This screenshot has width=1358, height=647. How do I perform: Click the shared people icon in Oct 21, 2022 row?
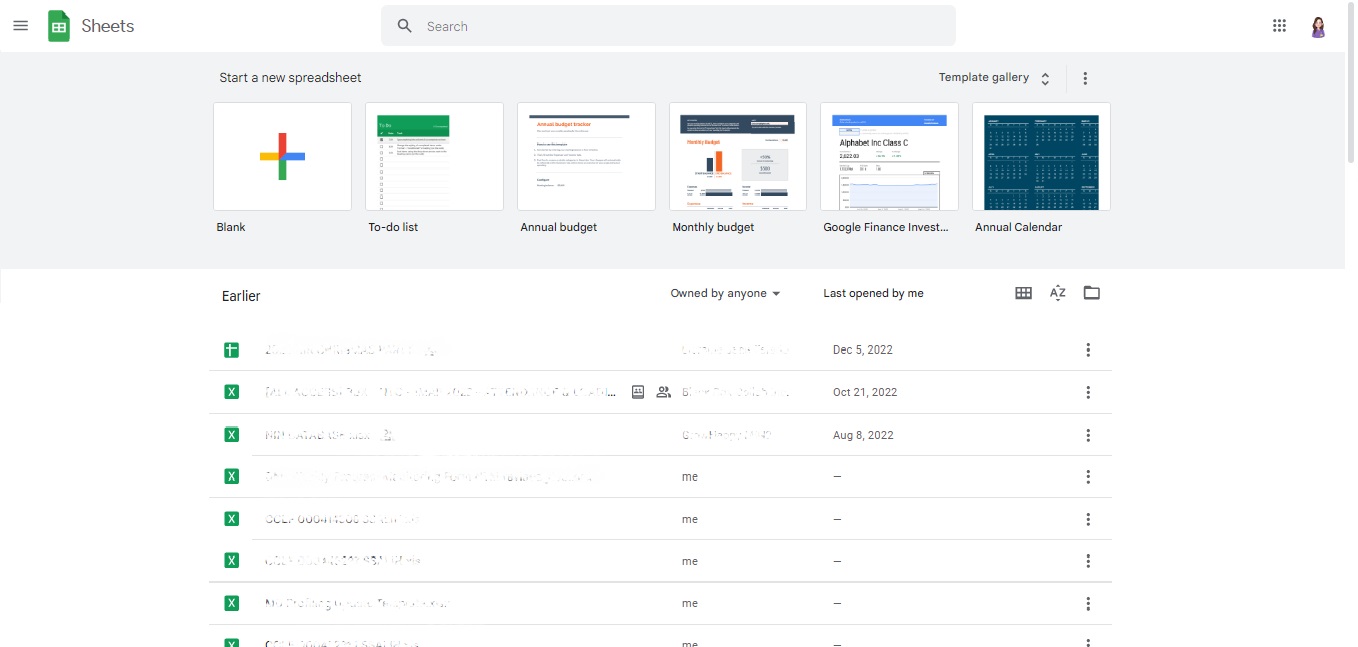coord(663,392)
